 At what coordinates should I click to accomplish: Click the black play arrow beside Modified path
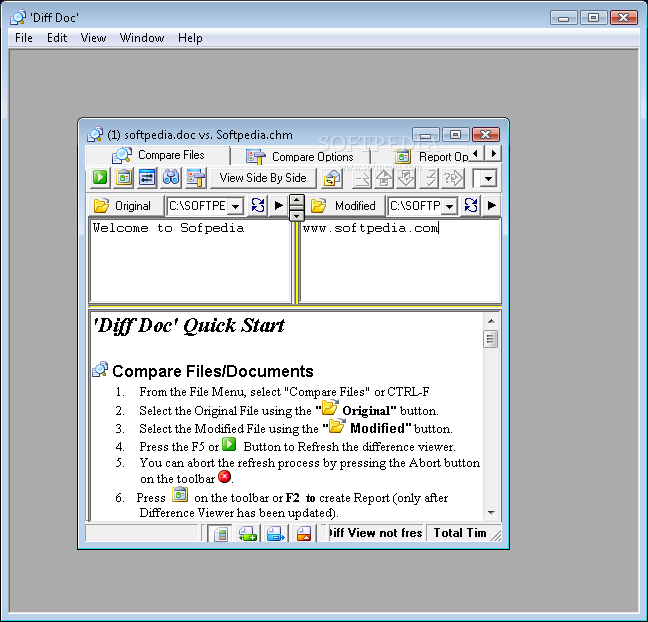tap(492, 205)
